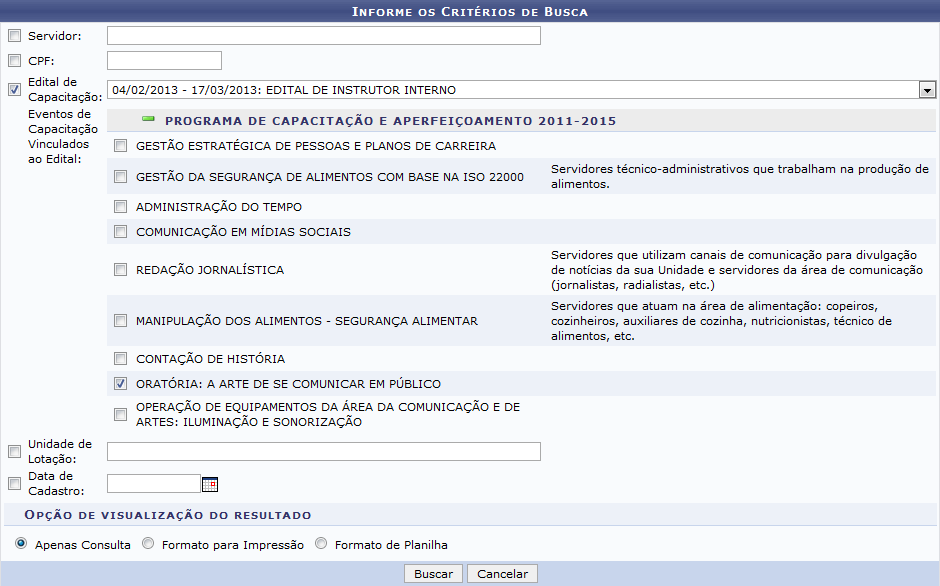The width and height of the screenshot is (940, 586).
Task: Check Gestão Estratégica de Pessoas event
Action: coord(120,146)
